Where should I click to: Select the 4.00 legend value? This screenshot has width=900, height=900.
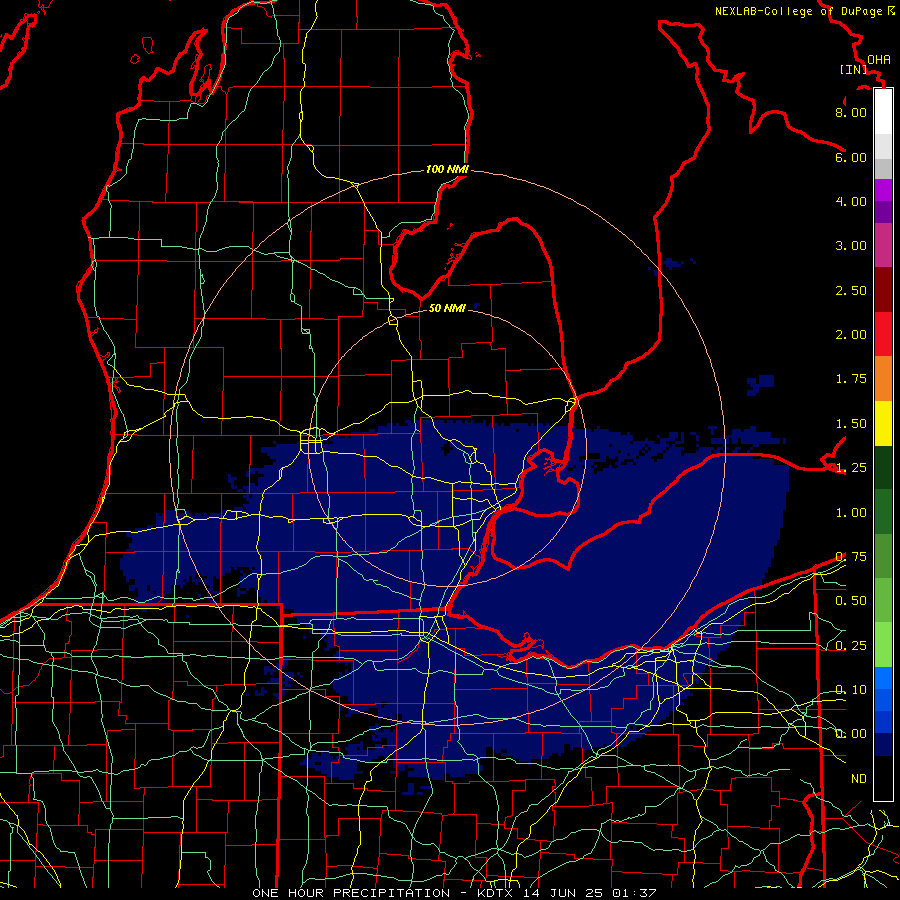[851, 201]
